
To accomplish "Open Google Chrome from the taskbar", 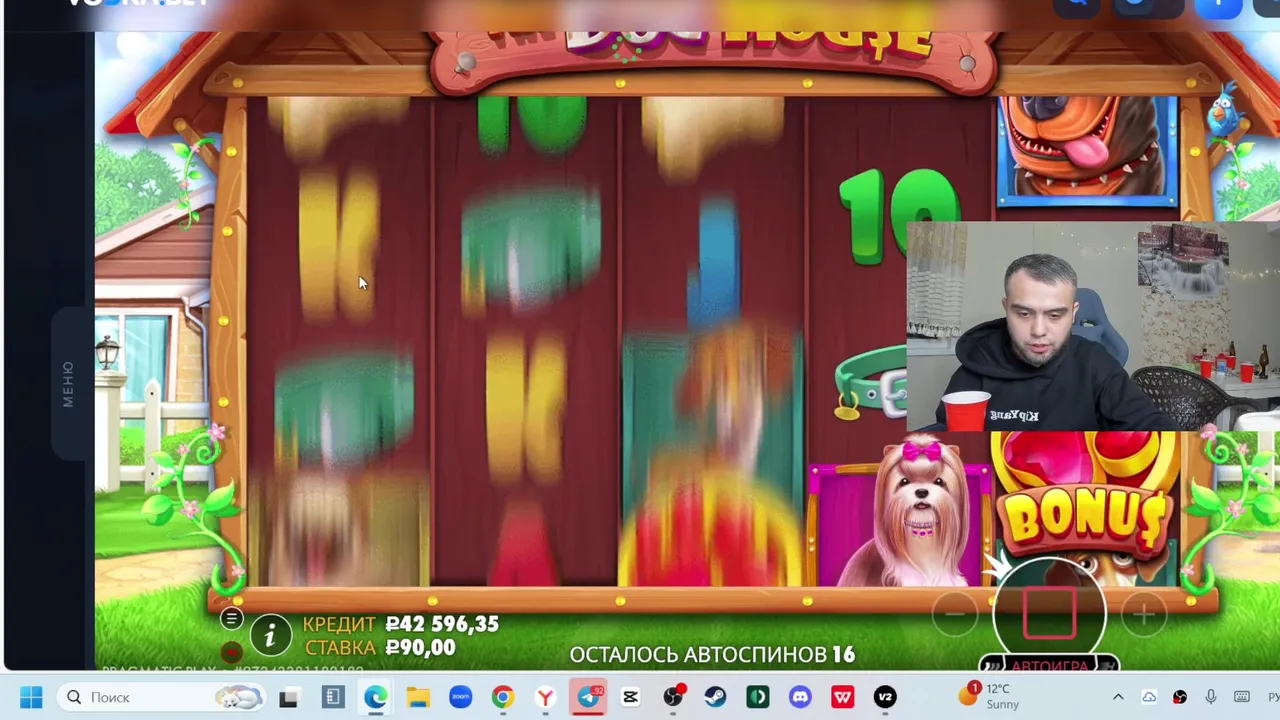I will [x=503, y=697].
